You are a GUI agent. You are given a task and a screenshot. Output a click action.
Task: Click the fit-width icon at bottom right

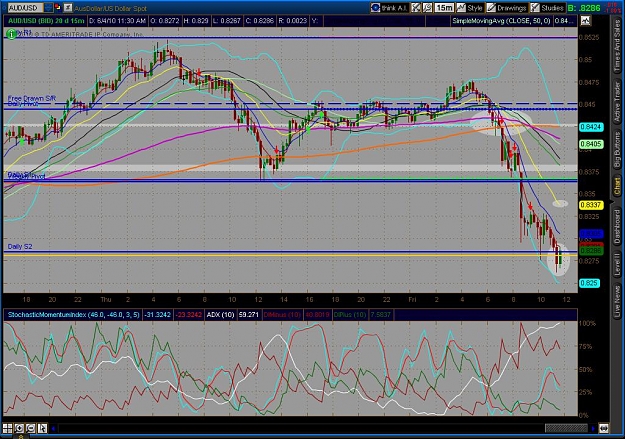(x=604, y=429)
